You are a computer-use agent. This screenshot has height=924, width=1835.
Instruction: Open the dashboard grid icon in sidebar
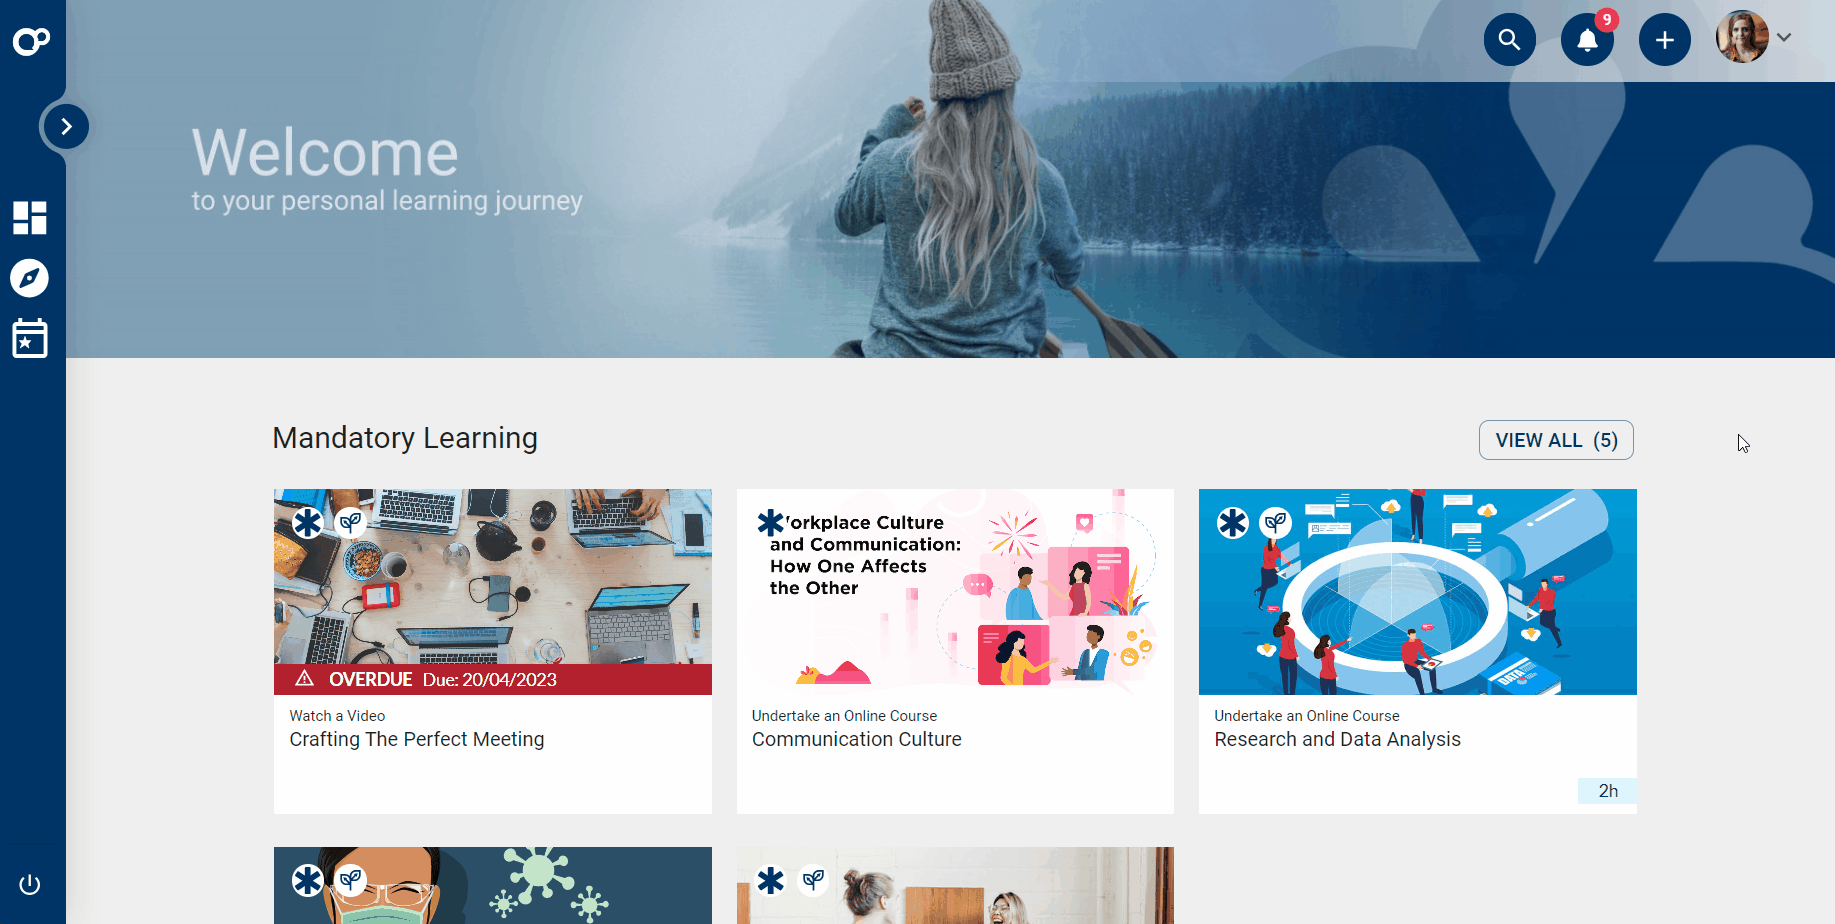pyautogui.click(x=30, y=218)
